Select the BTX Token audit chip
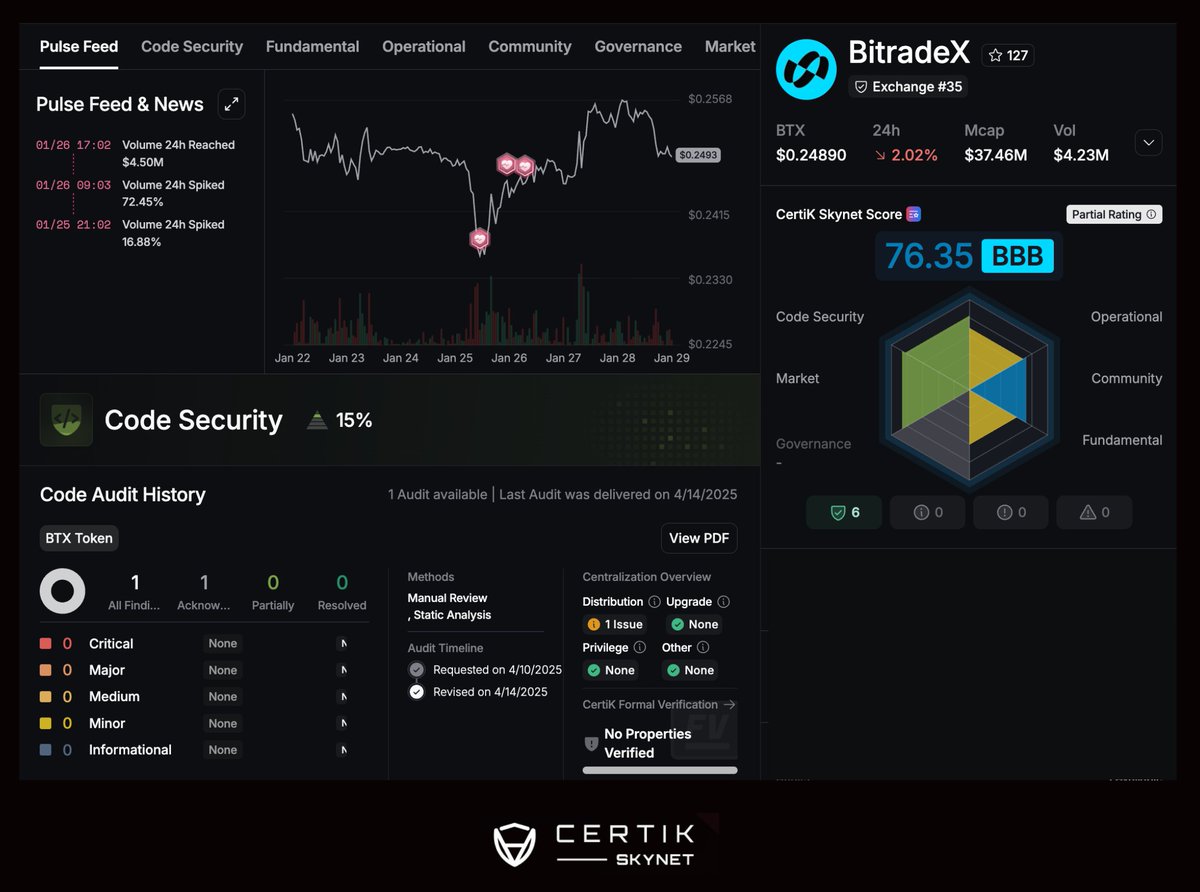 pyautogui.click(x=79, y=538)
